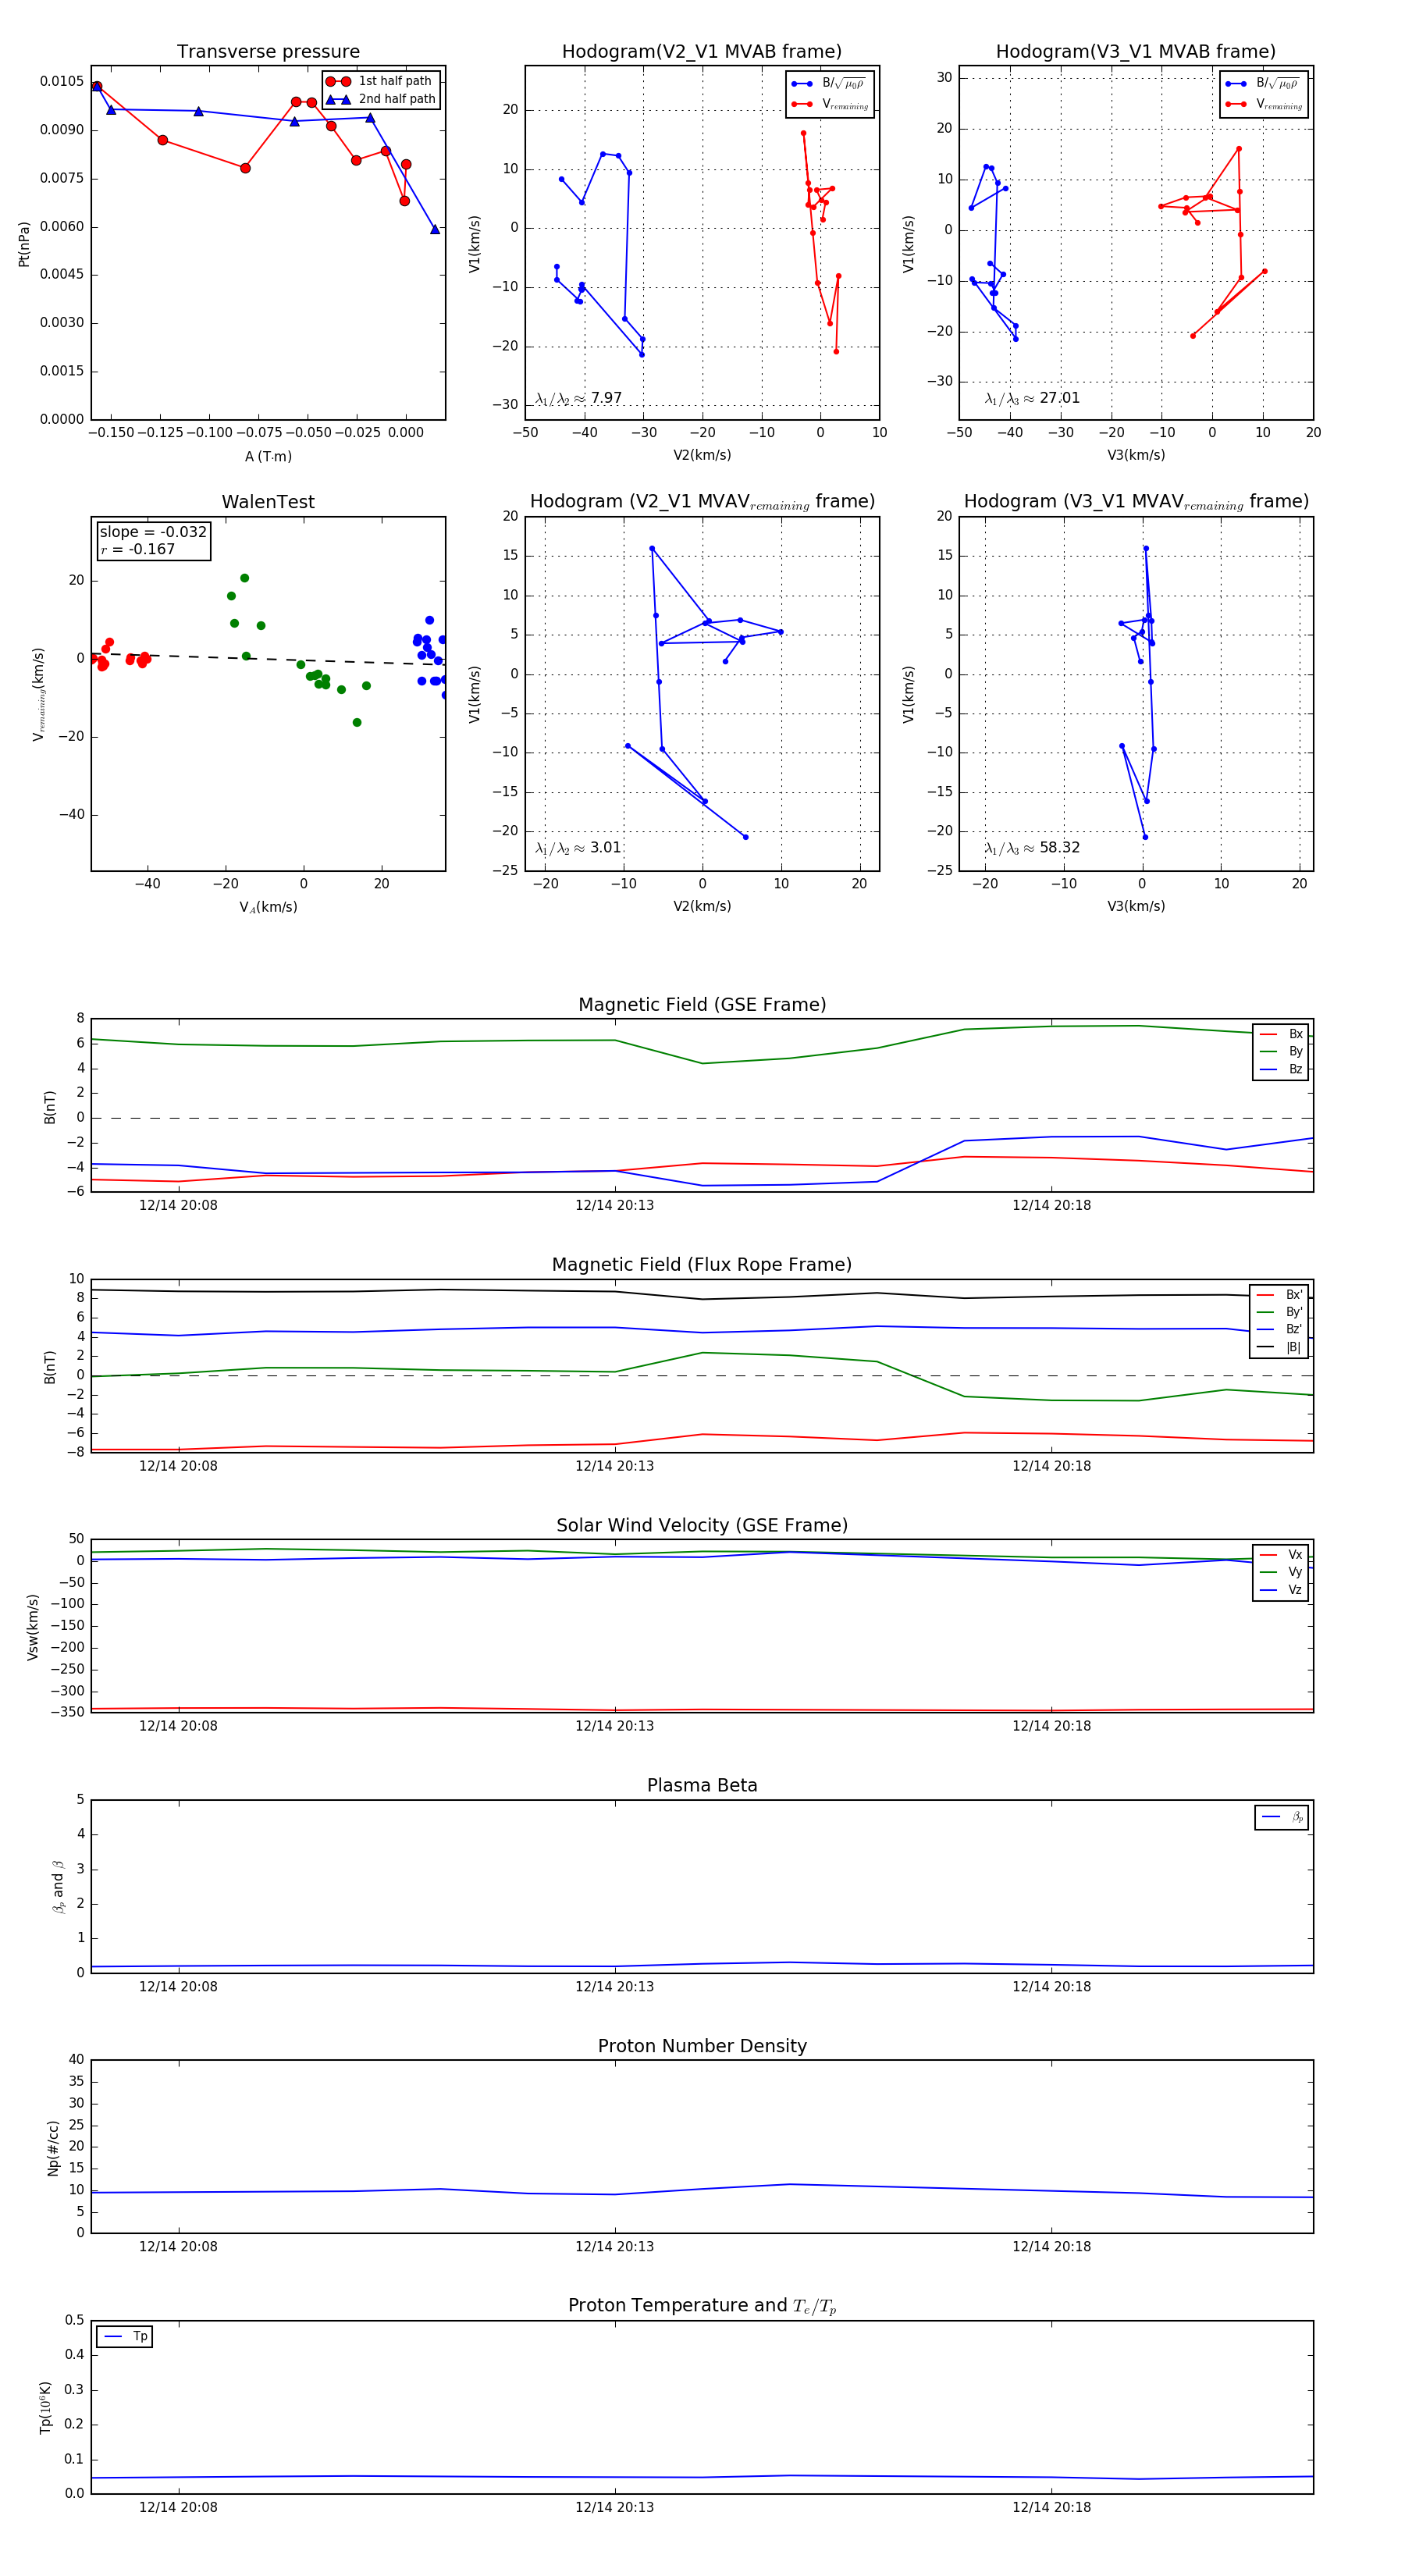Select the βp legend entry in Plasma Beta plot
Screen dimensions: 1405x2576
pos(1282,1817)
